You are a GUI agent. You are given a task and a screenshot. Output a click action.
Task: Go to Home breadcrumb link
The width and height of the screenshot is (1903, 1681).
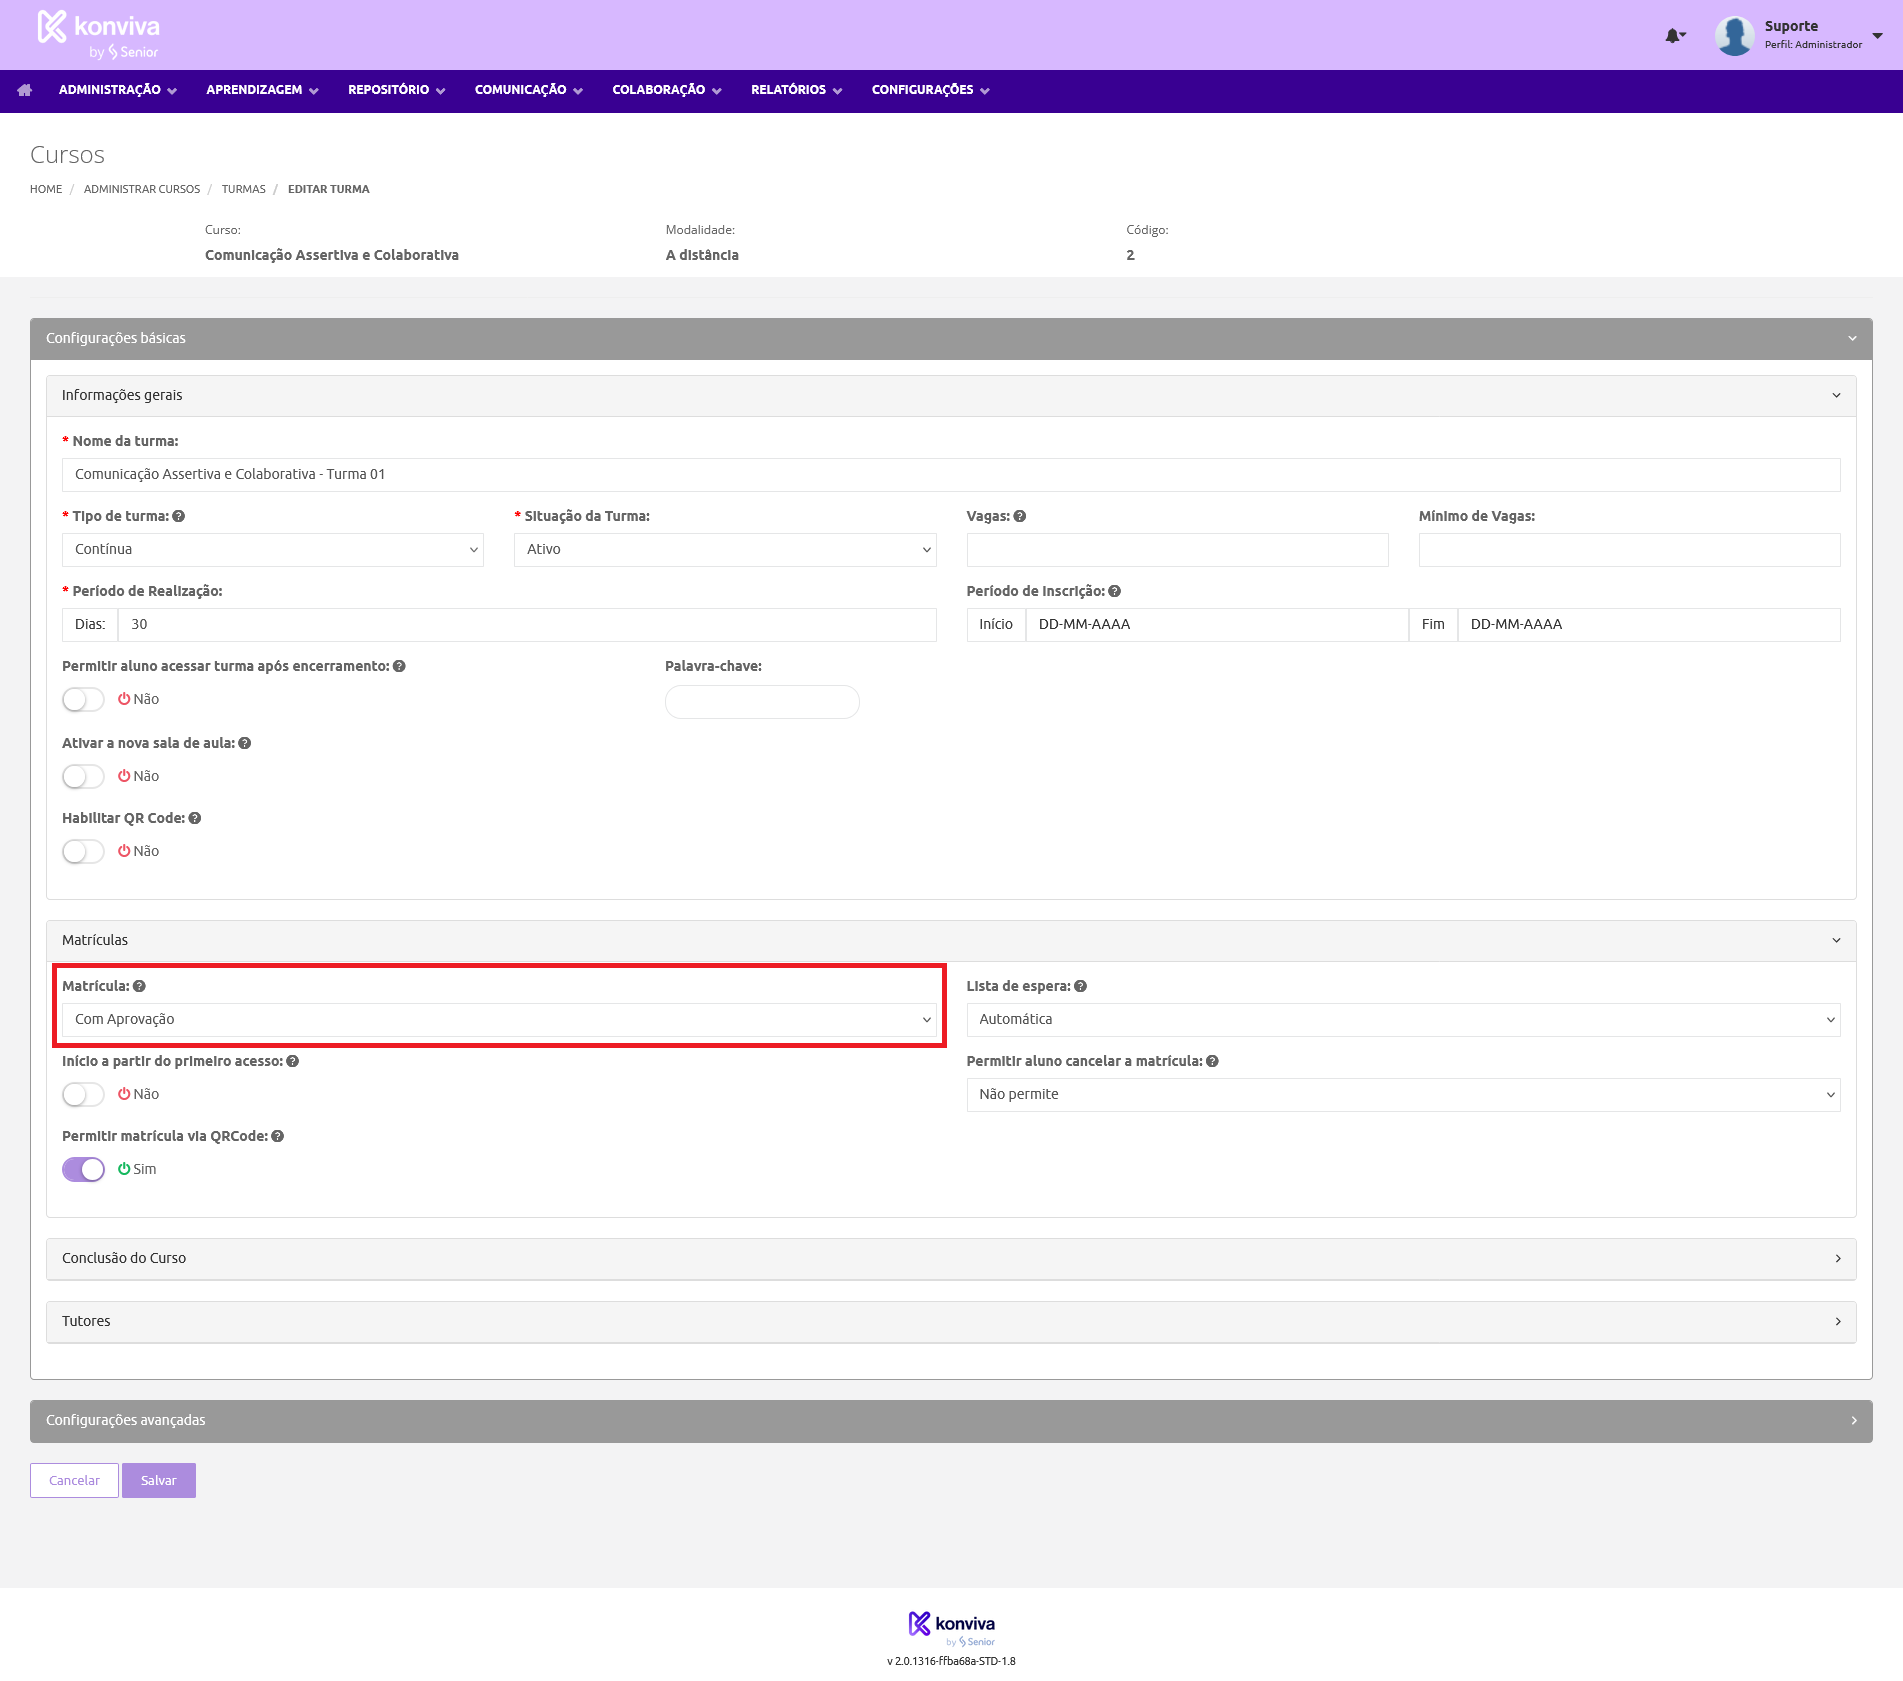click(46, 189)
